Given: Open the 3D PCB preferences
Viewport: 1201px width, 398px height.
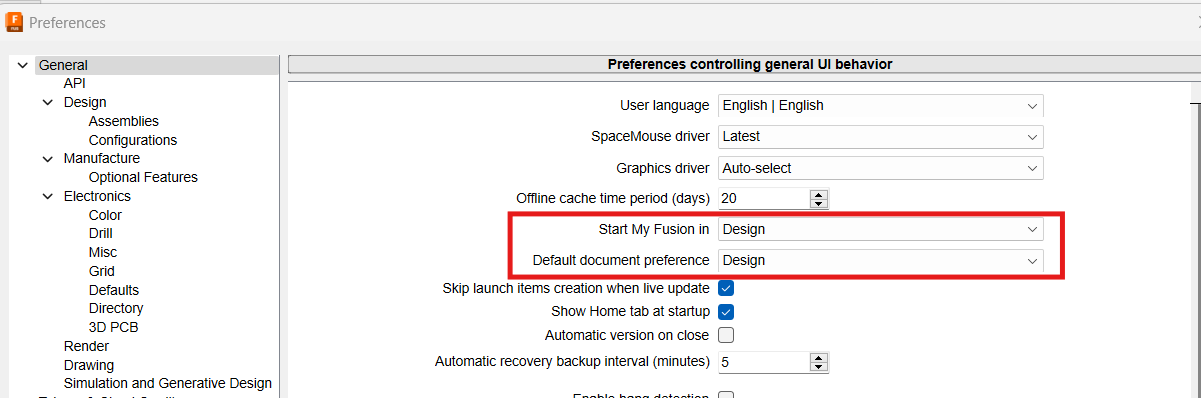Looking at the screenshot, I should (113, 327).
